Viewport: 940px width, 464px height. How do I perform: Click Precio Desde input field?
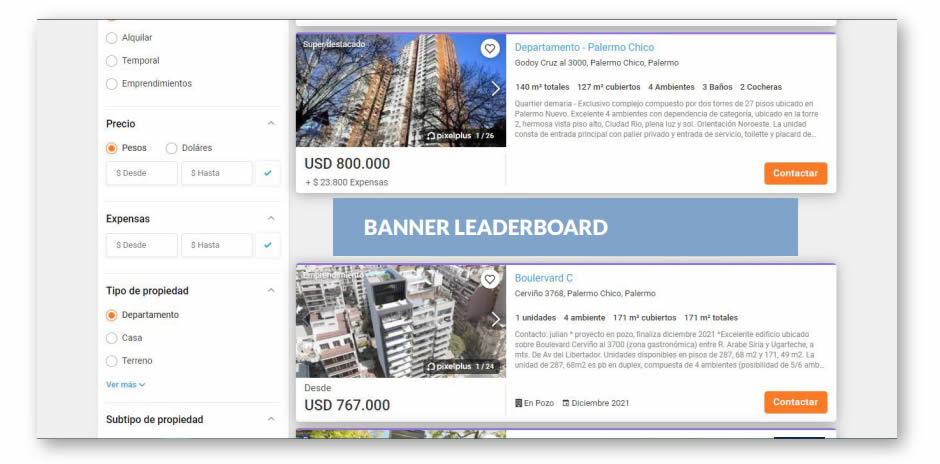tap(142, 173)
